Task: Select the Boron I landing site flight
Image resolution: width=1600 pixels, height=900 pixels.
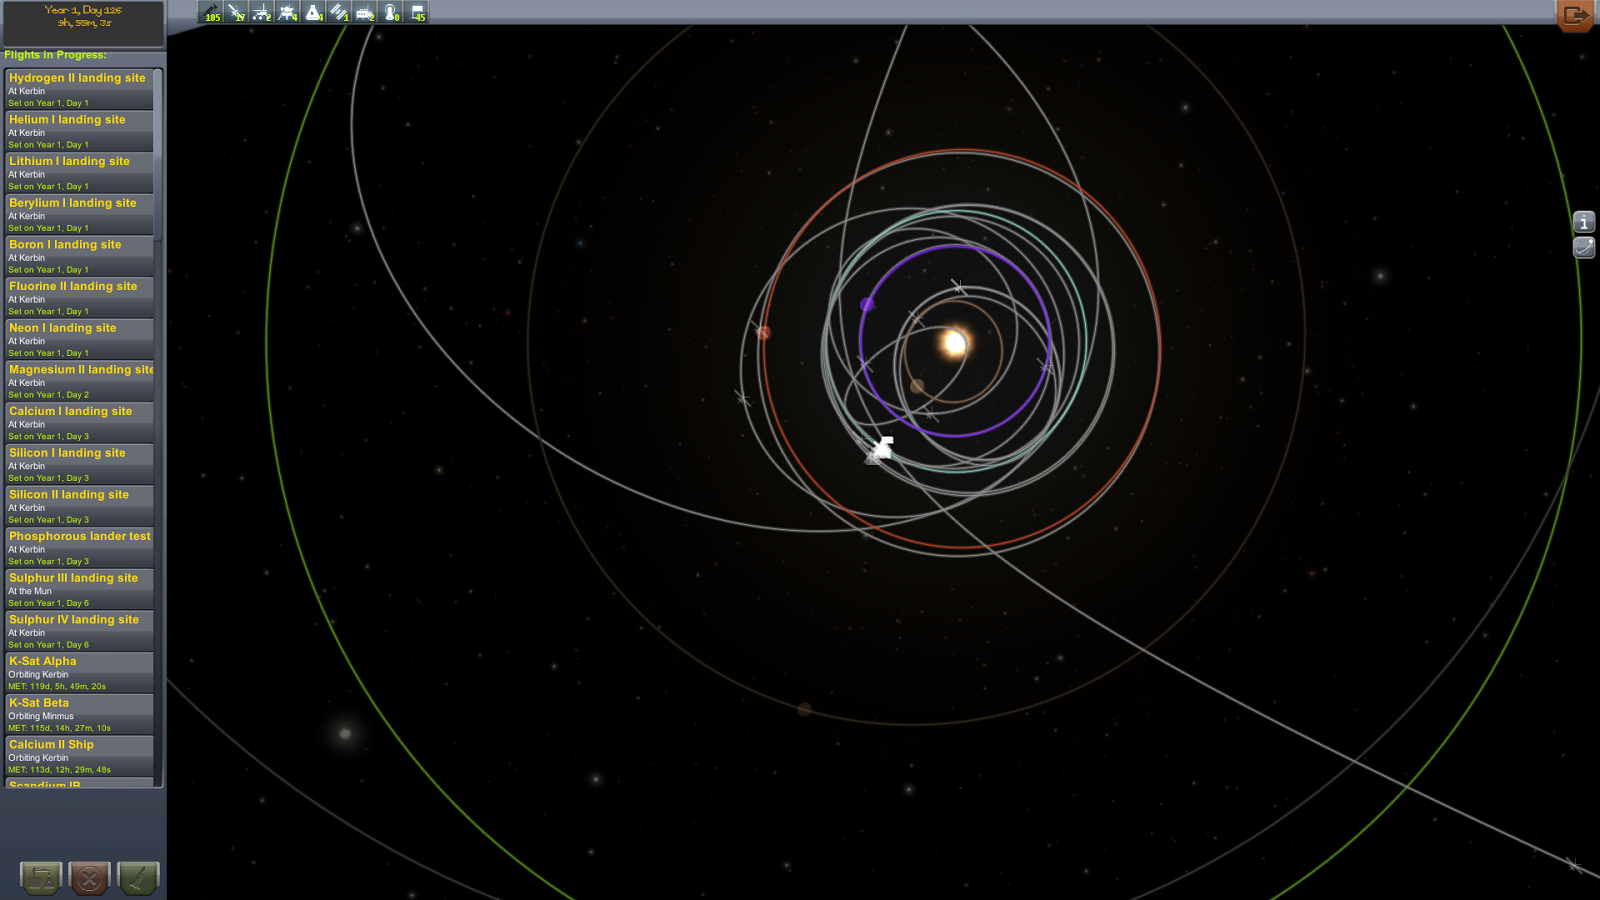Action: [80, 256]
